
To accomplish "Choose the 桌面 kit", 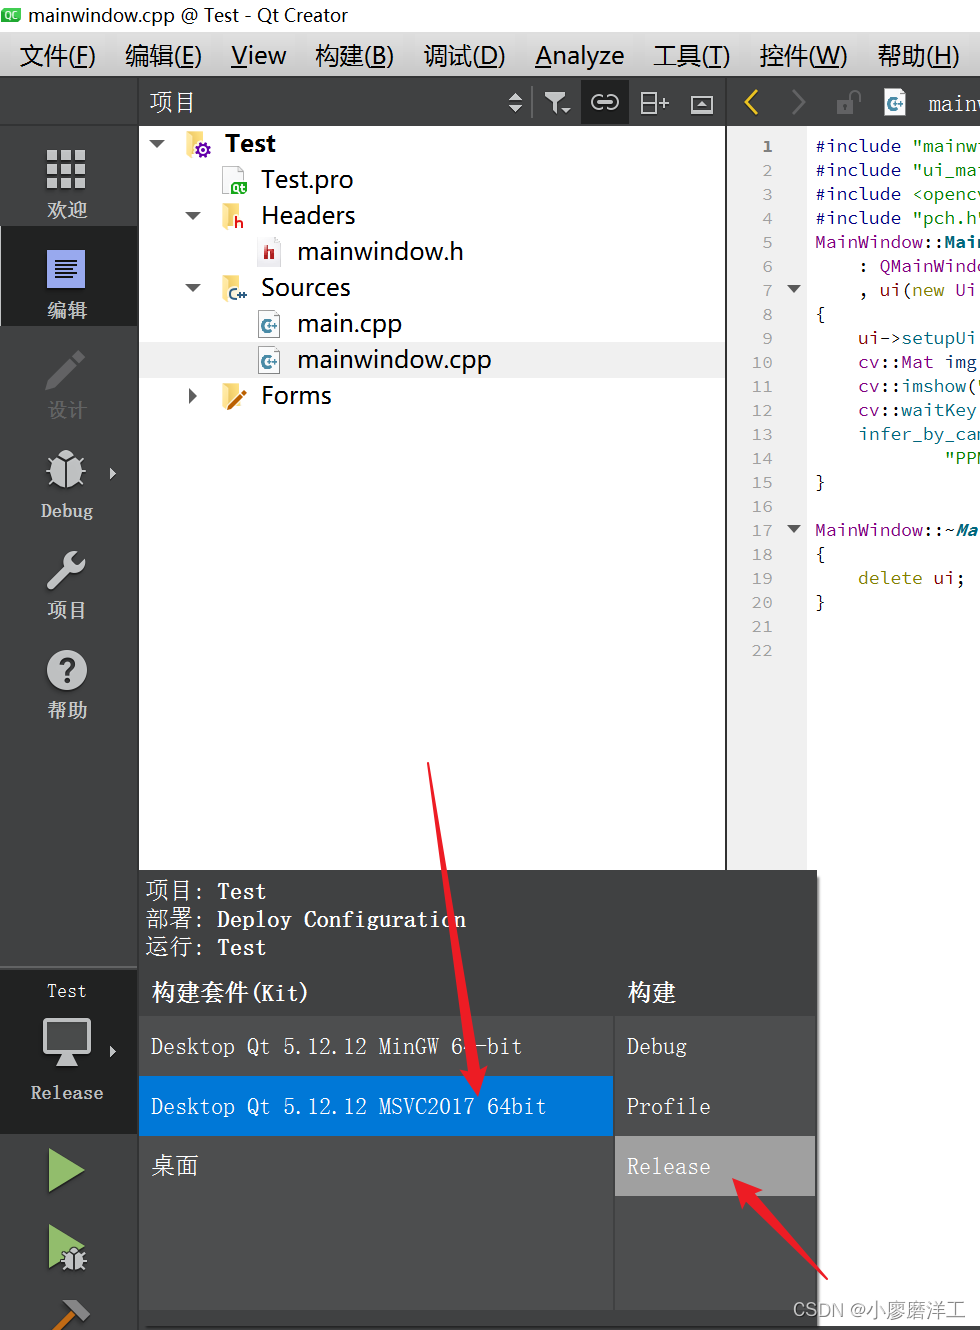I will coord(376,1166).
